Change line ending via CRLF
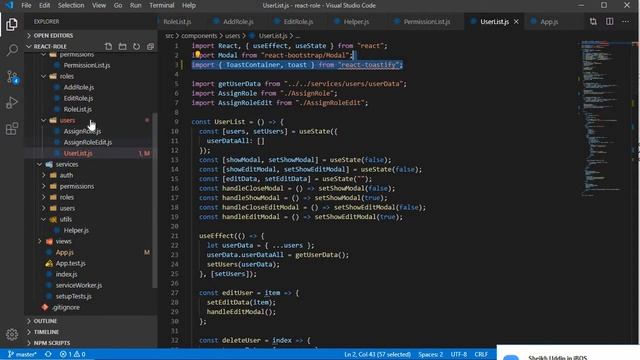 [x=481, y=354]
